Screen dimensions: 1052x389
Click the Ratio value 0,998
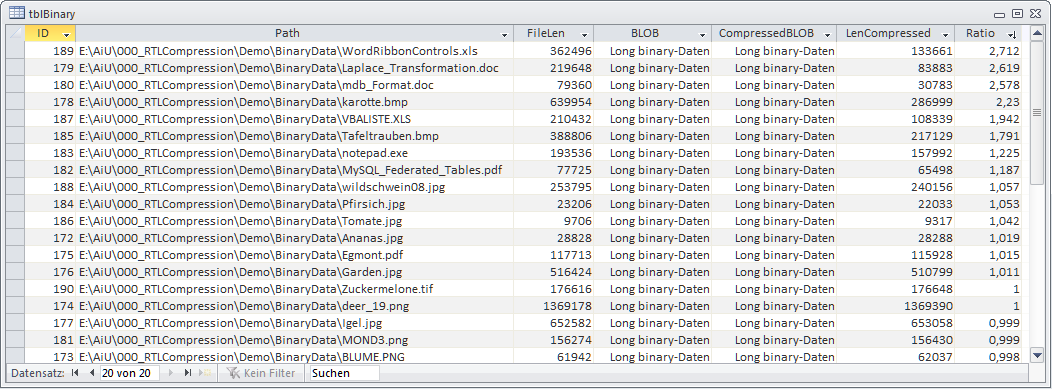tap(1004, 357)
